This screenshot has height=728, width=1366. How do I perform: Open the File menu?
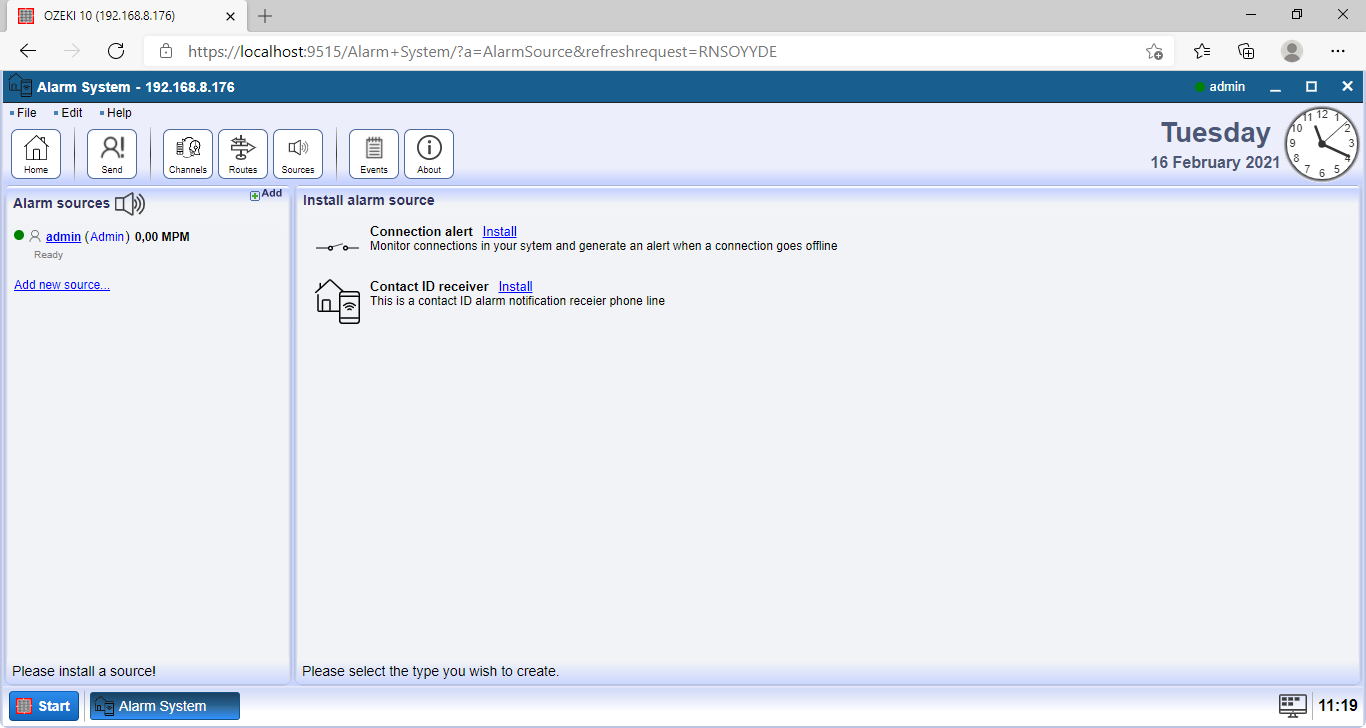tap(26, 113)
